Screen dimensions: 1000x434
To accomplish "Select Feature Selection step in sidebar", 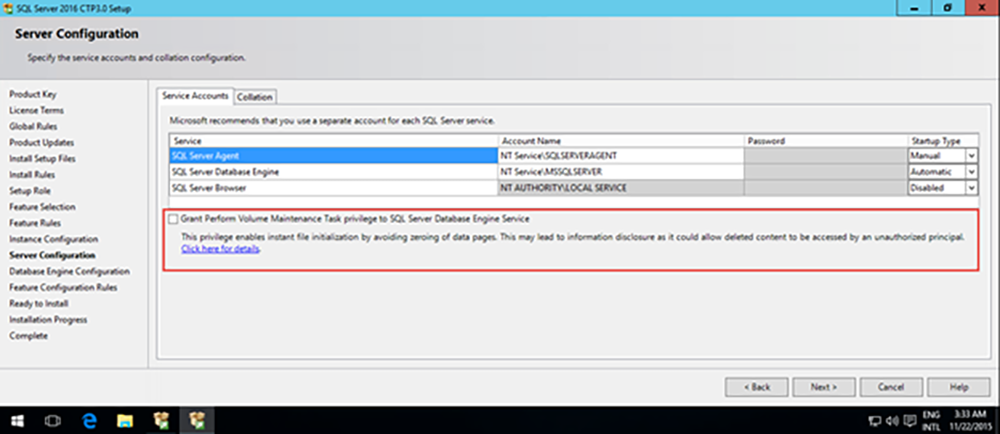I will click(x=42, y=207).
